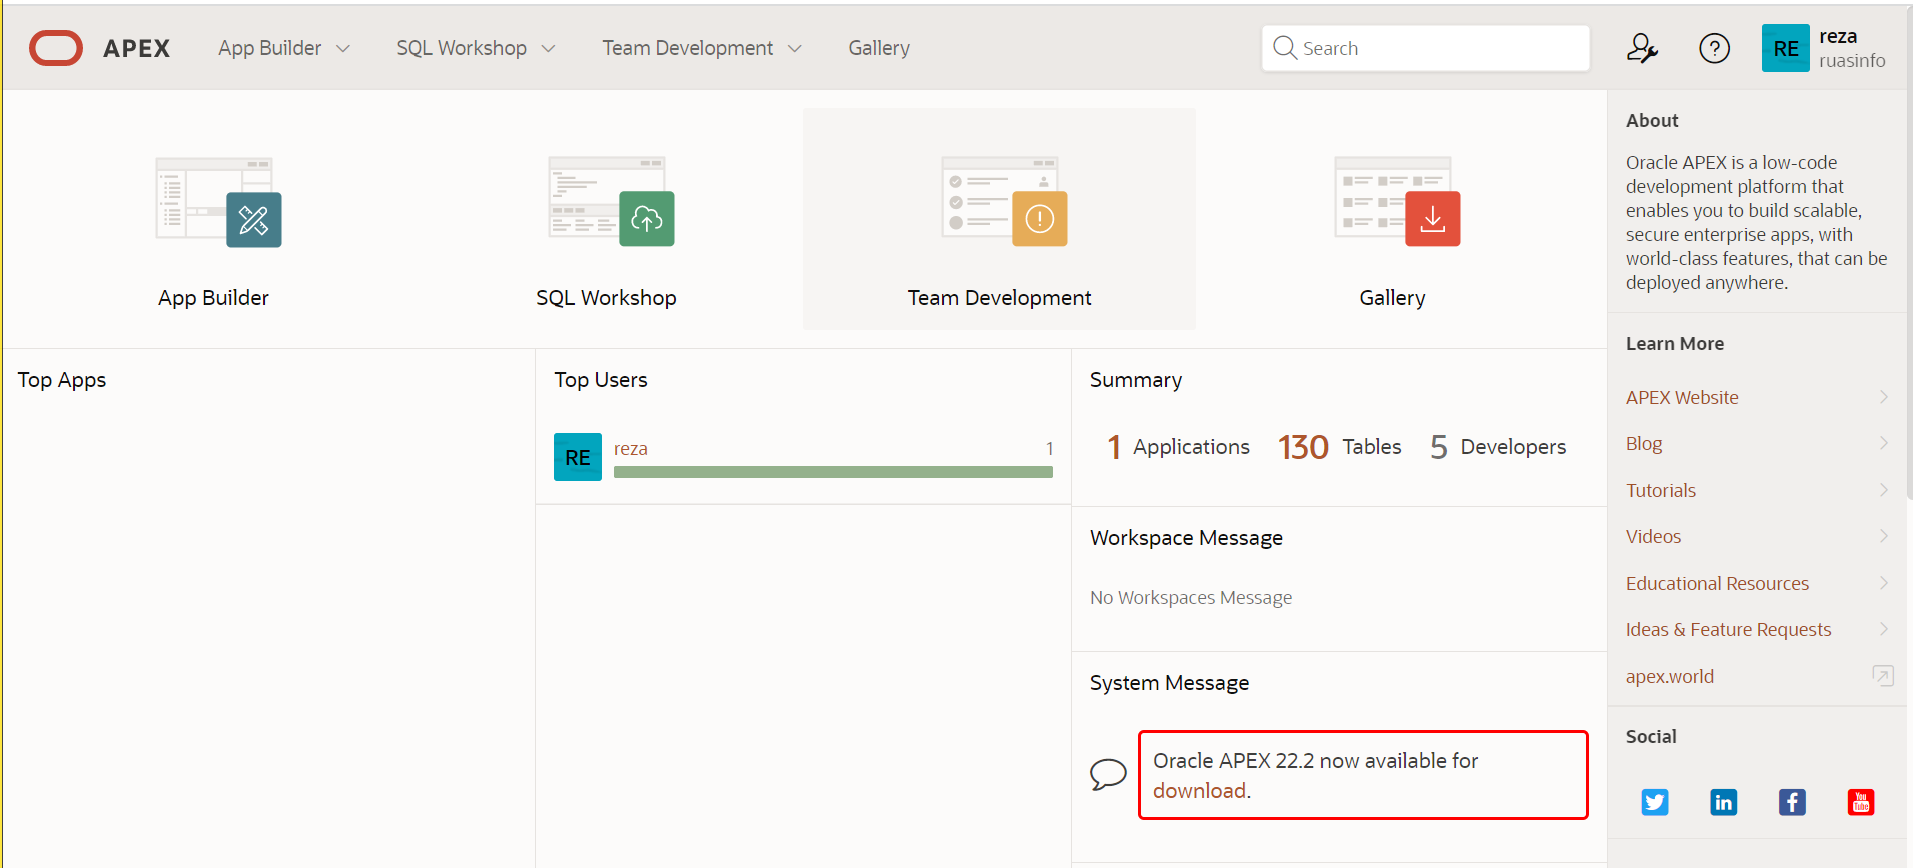Open the Blog link

click(x=1644, y=443)
